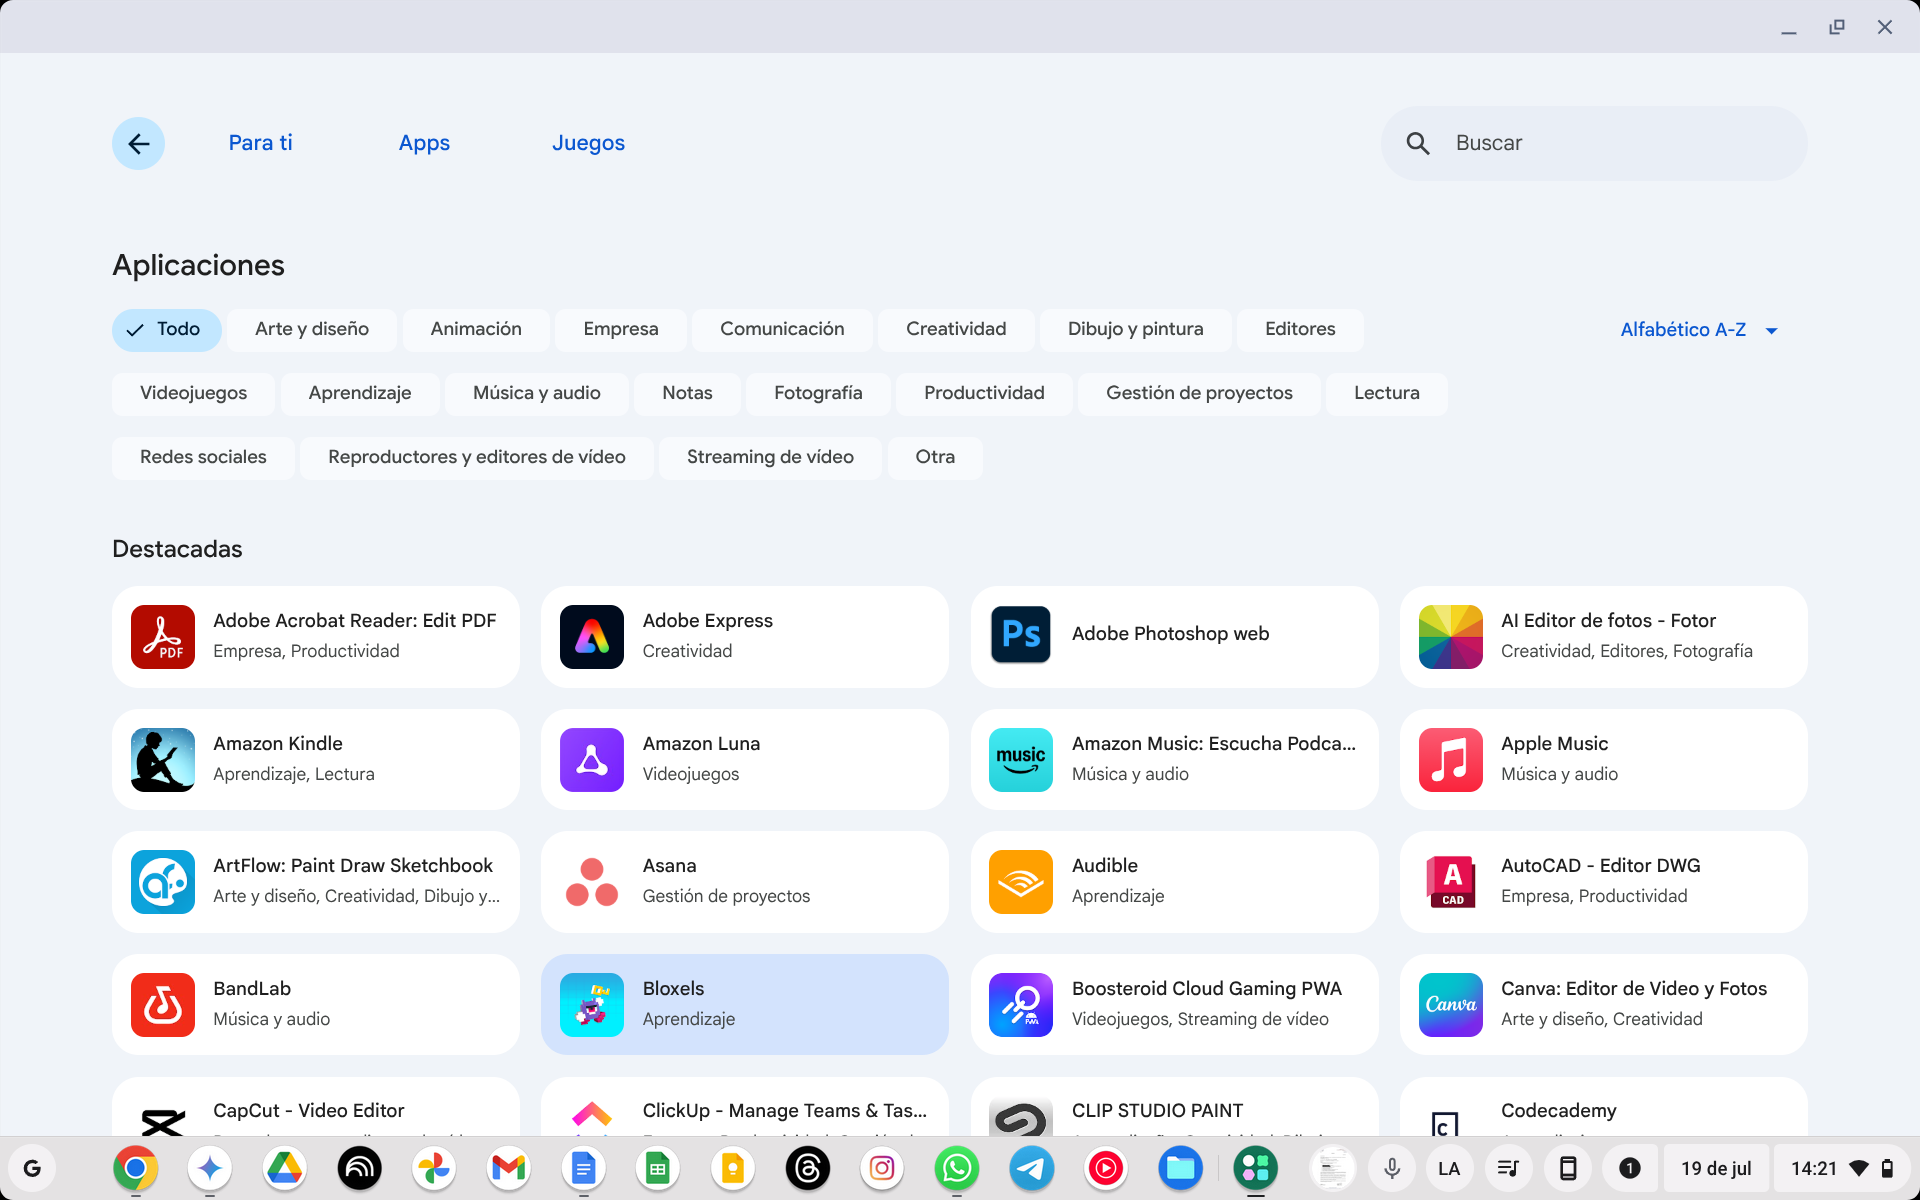The height and width of the screenshot is (1200, 1920).
Task: Open the Asana three-dots icon
Action: tap(592, 882)
